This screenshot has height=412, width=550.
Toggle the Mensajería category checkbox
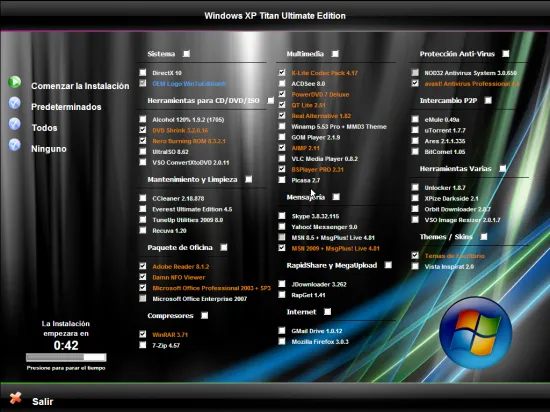[336, 197]
